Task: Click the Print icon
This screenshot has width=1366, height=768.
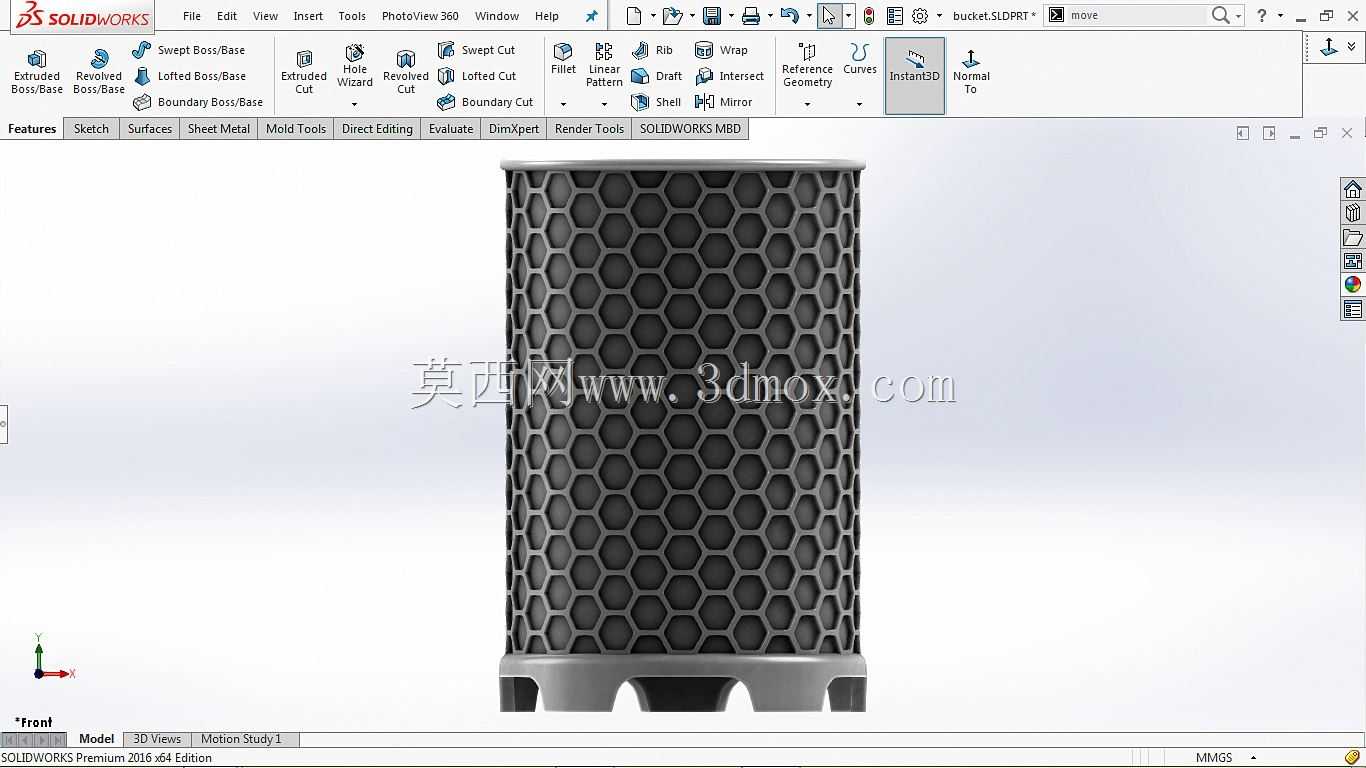Action: pyautogui.click(x=751, y=16)
